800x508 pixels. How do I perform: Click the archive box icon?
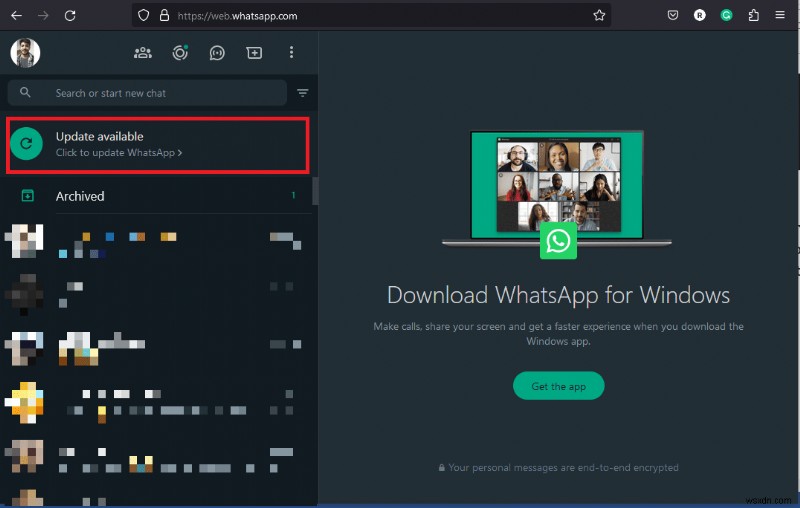pos(28,195)
